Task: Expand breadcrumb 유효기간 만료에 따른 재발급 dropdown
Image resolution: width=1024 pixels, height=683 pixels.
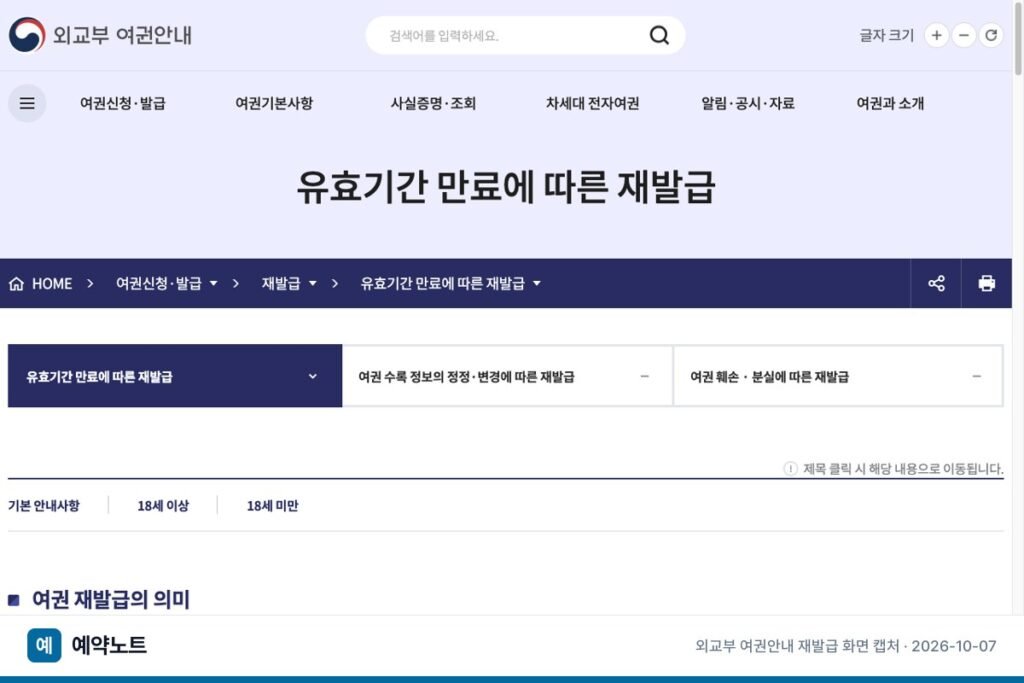Action: 451,283
